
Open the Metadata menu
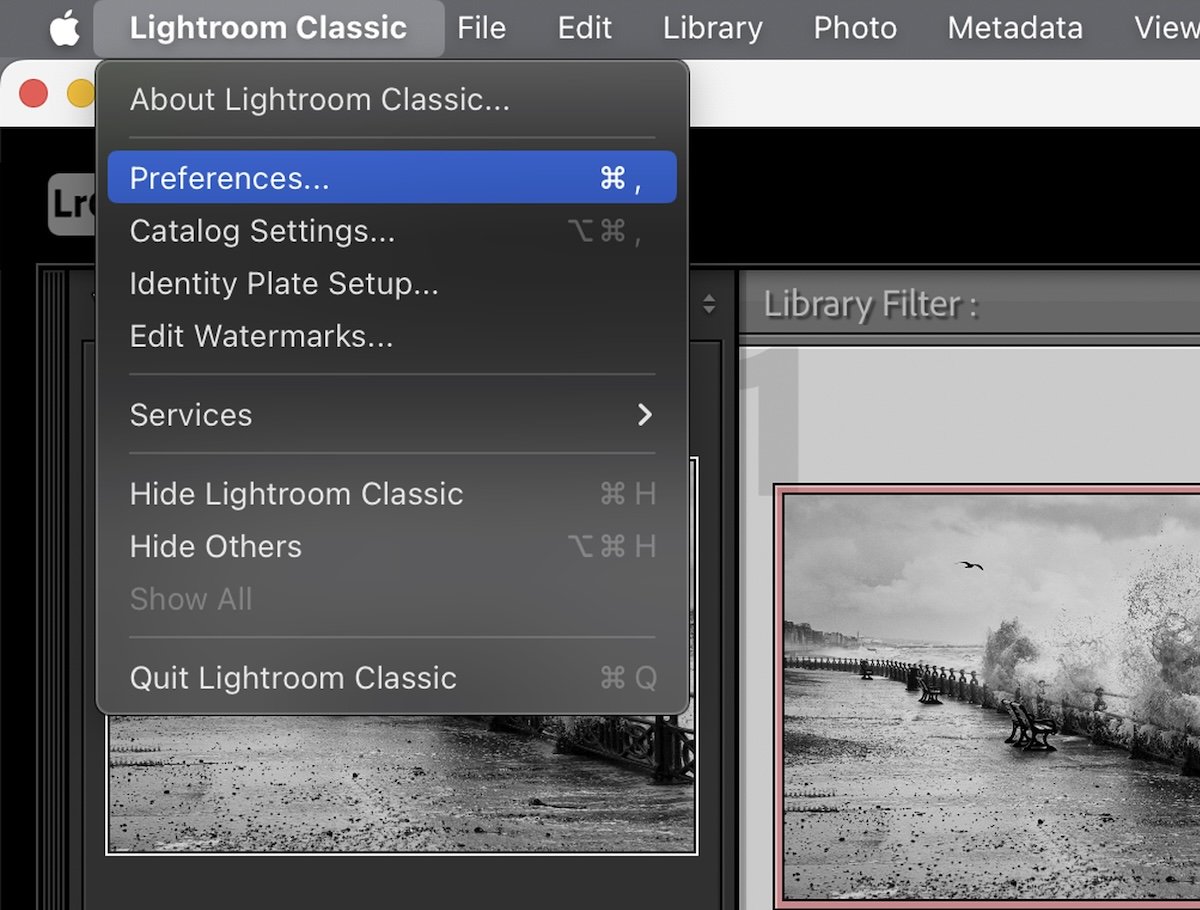point(1014,28)
